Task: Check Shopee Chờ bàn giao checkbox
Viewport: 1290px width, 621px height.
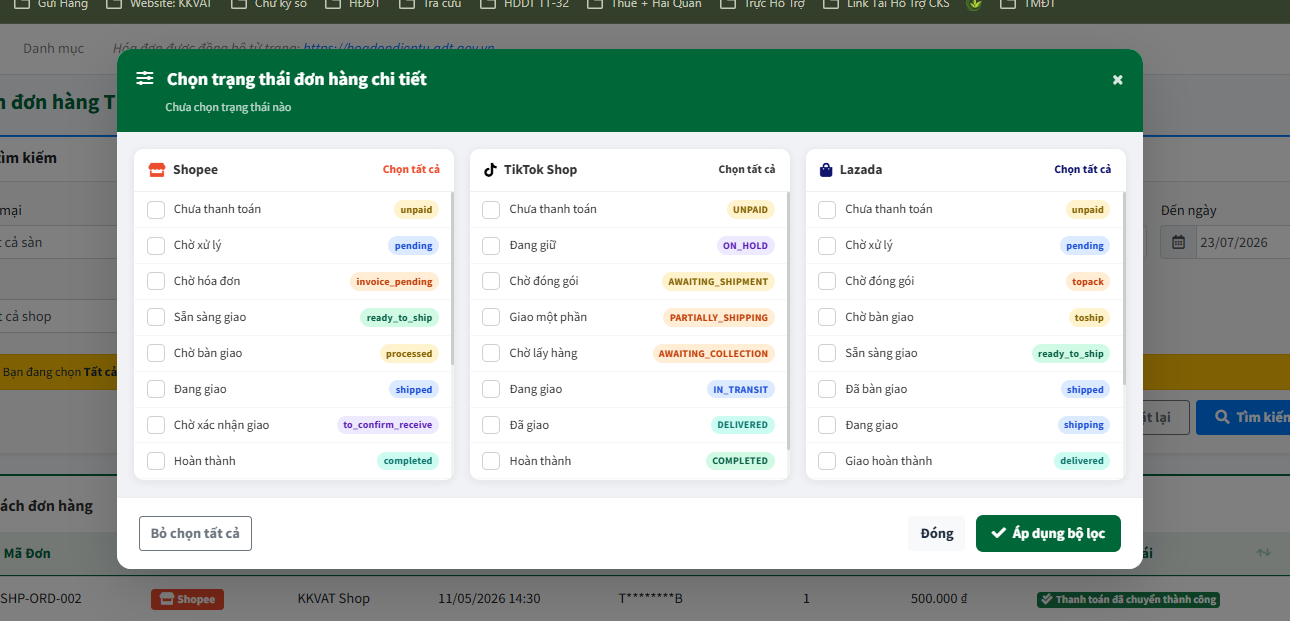Action: [156, 354]
